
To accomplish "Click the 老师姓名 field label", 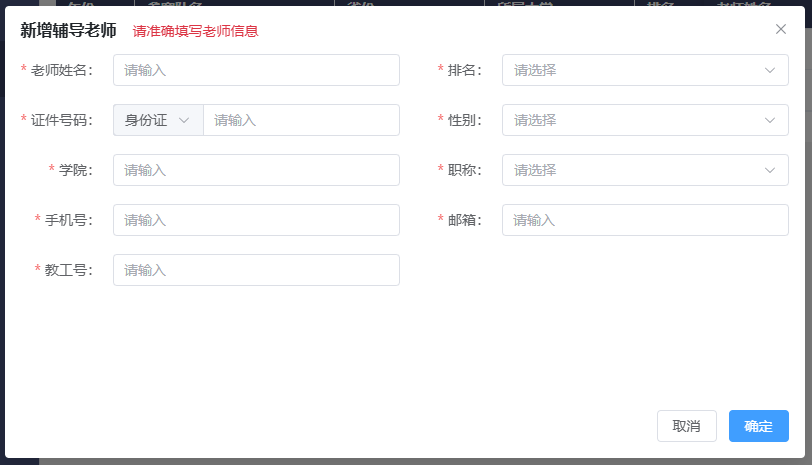I will click(x=61, y=70).
